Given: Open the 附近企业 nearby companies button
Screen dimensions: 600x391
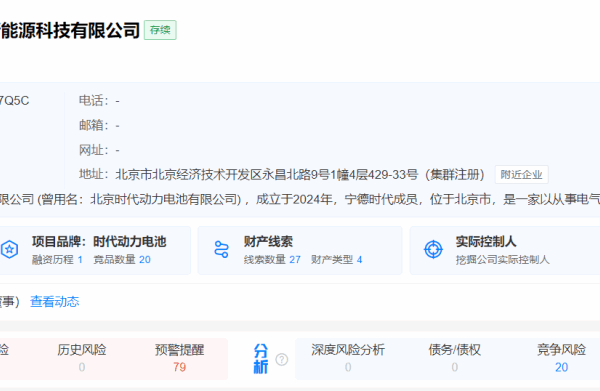Looking at the screenshot, I should coord(521,175).
